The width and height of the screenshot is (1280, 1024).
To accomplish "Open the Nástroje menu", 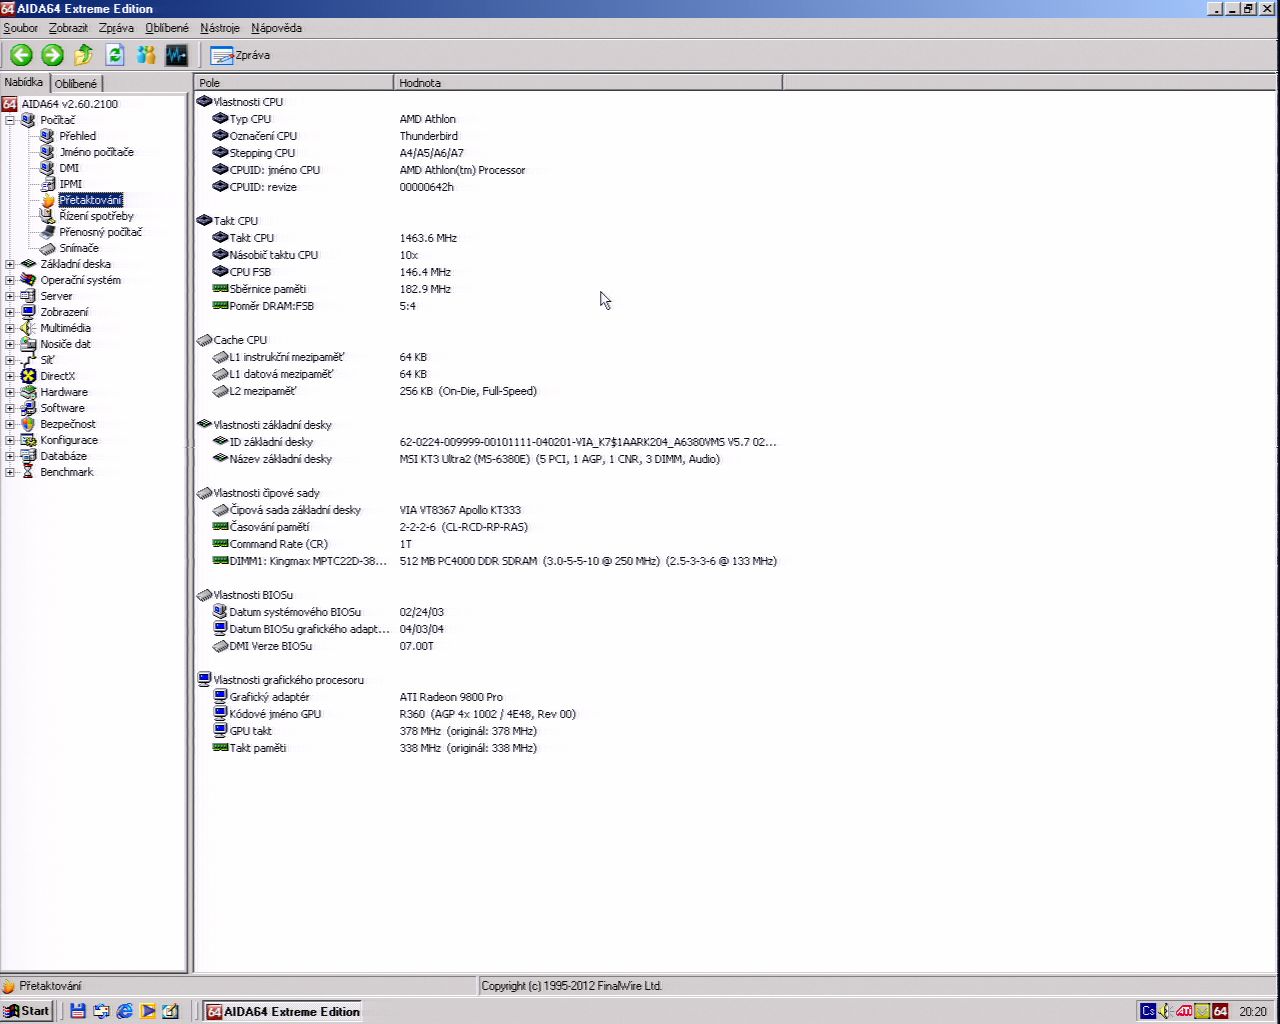I will [220, 28].
